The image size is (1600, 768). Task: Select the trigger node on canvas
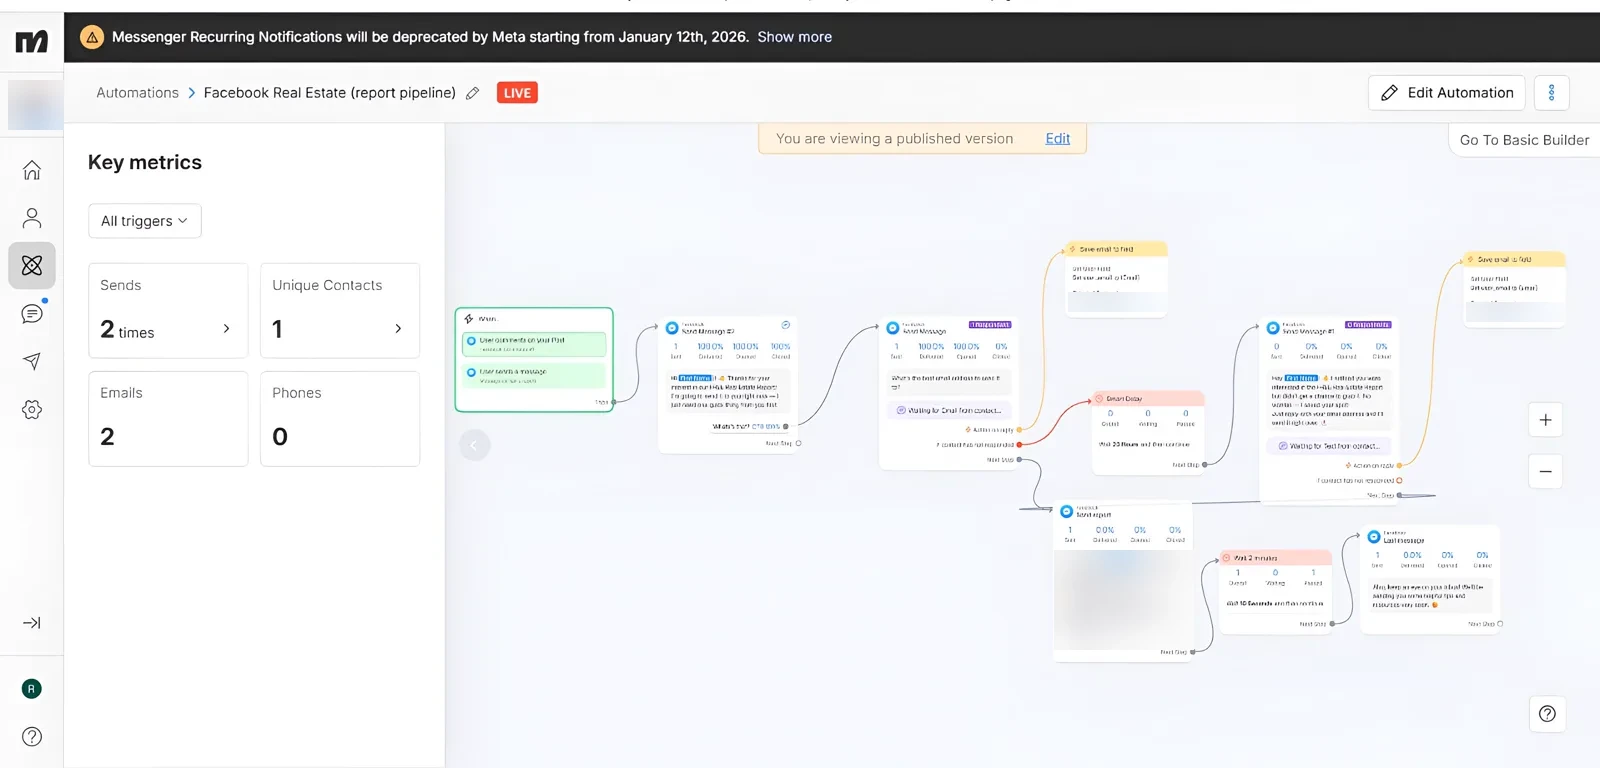click(x=534, y=360)
